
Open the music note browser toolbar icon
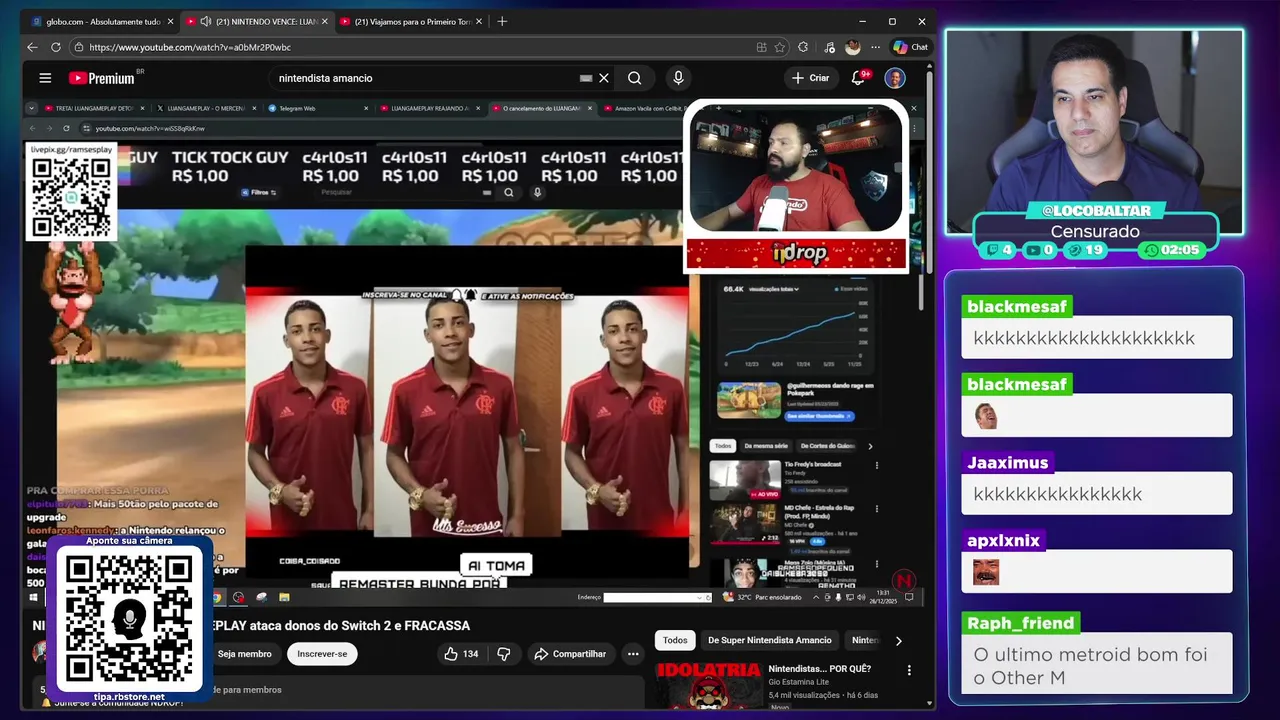click(829, 47)
